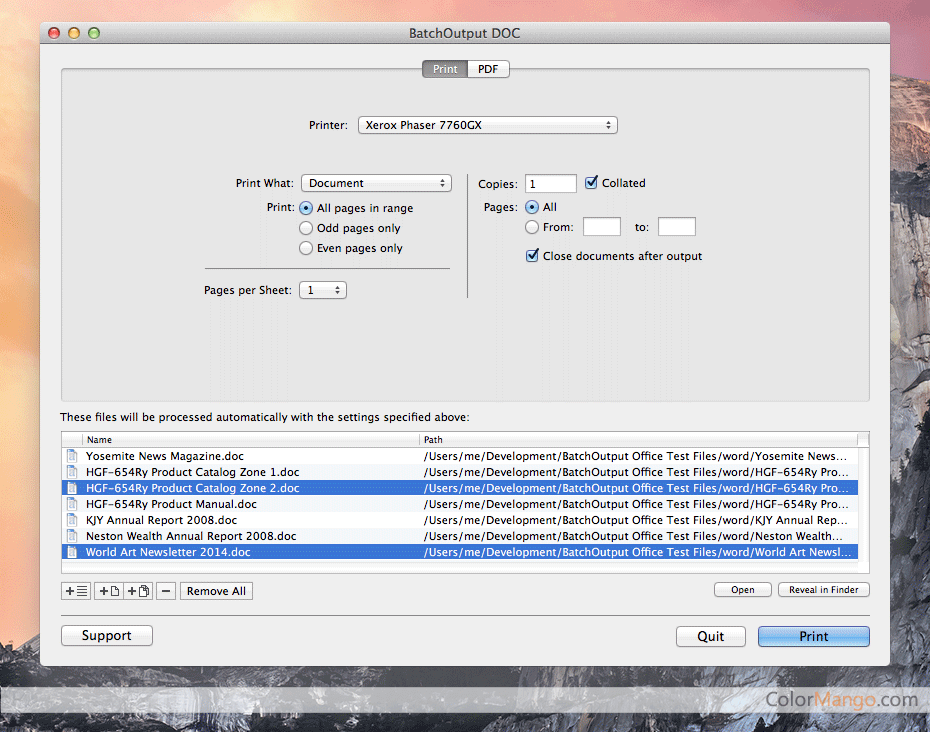The width and height of the screenshot is (930, 732).
Task: Switch to the Print tab
Action: coord(444,69)
